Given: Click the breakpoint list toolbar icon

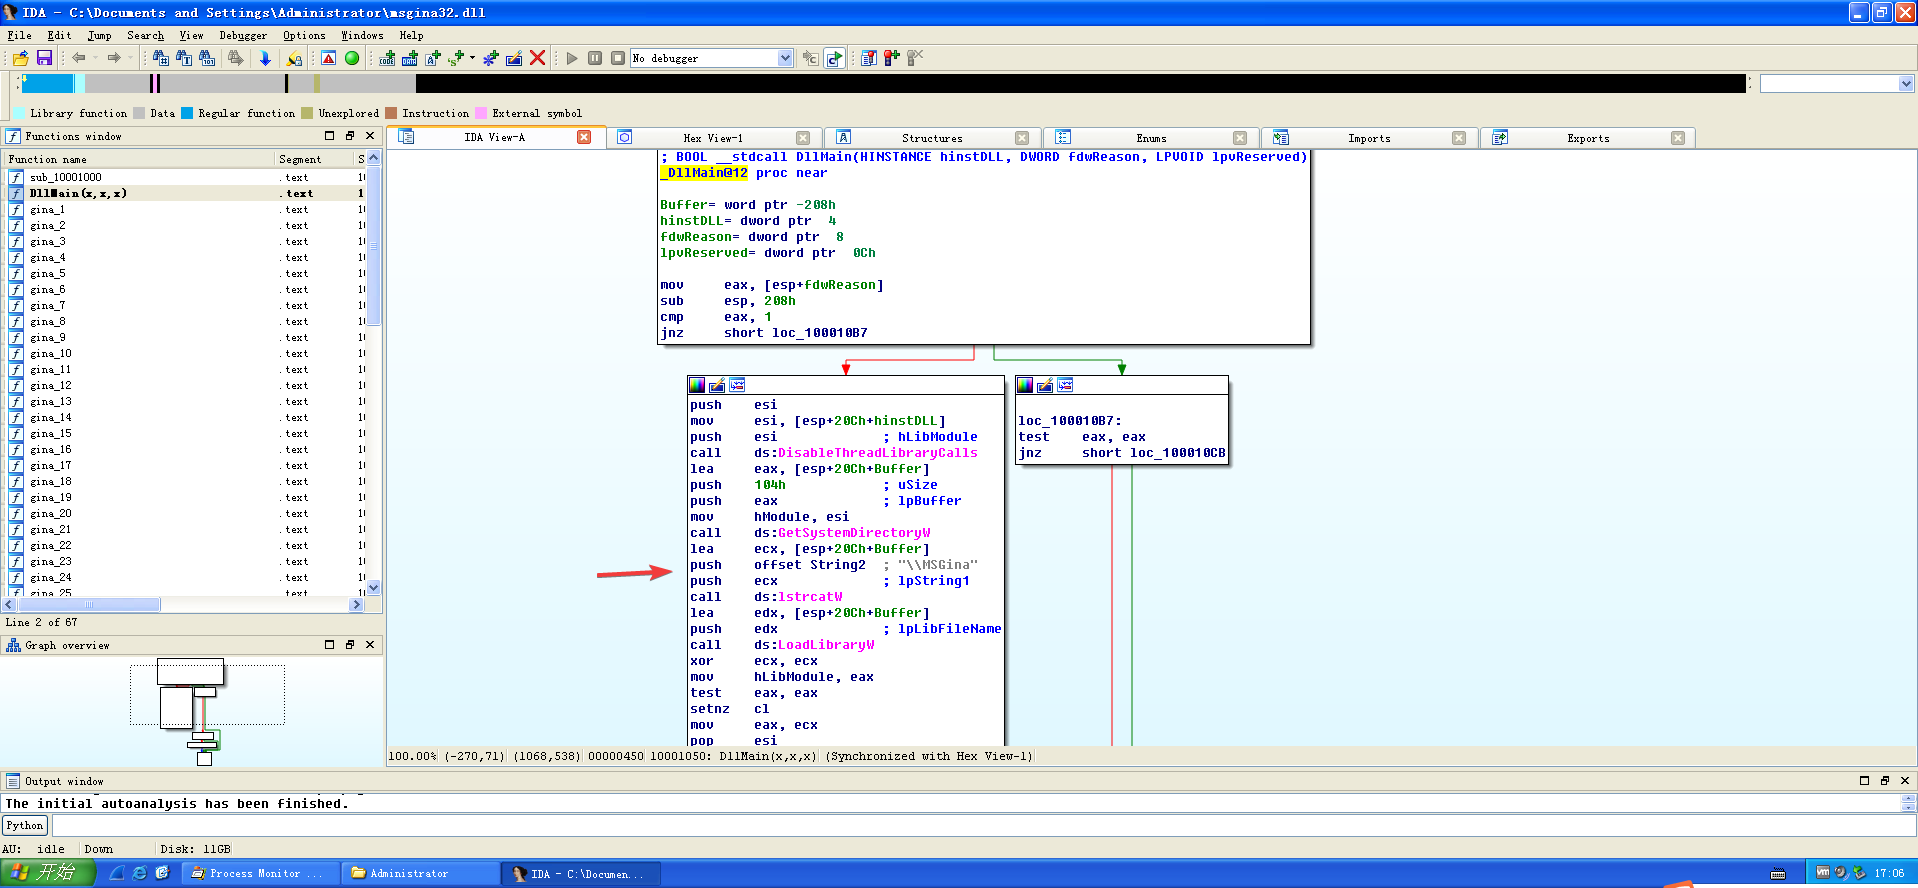Looking at the screenshot, I should point(868,58).
